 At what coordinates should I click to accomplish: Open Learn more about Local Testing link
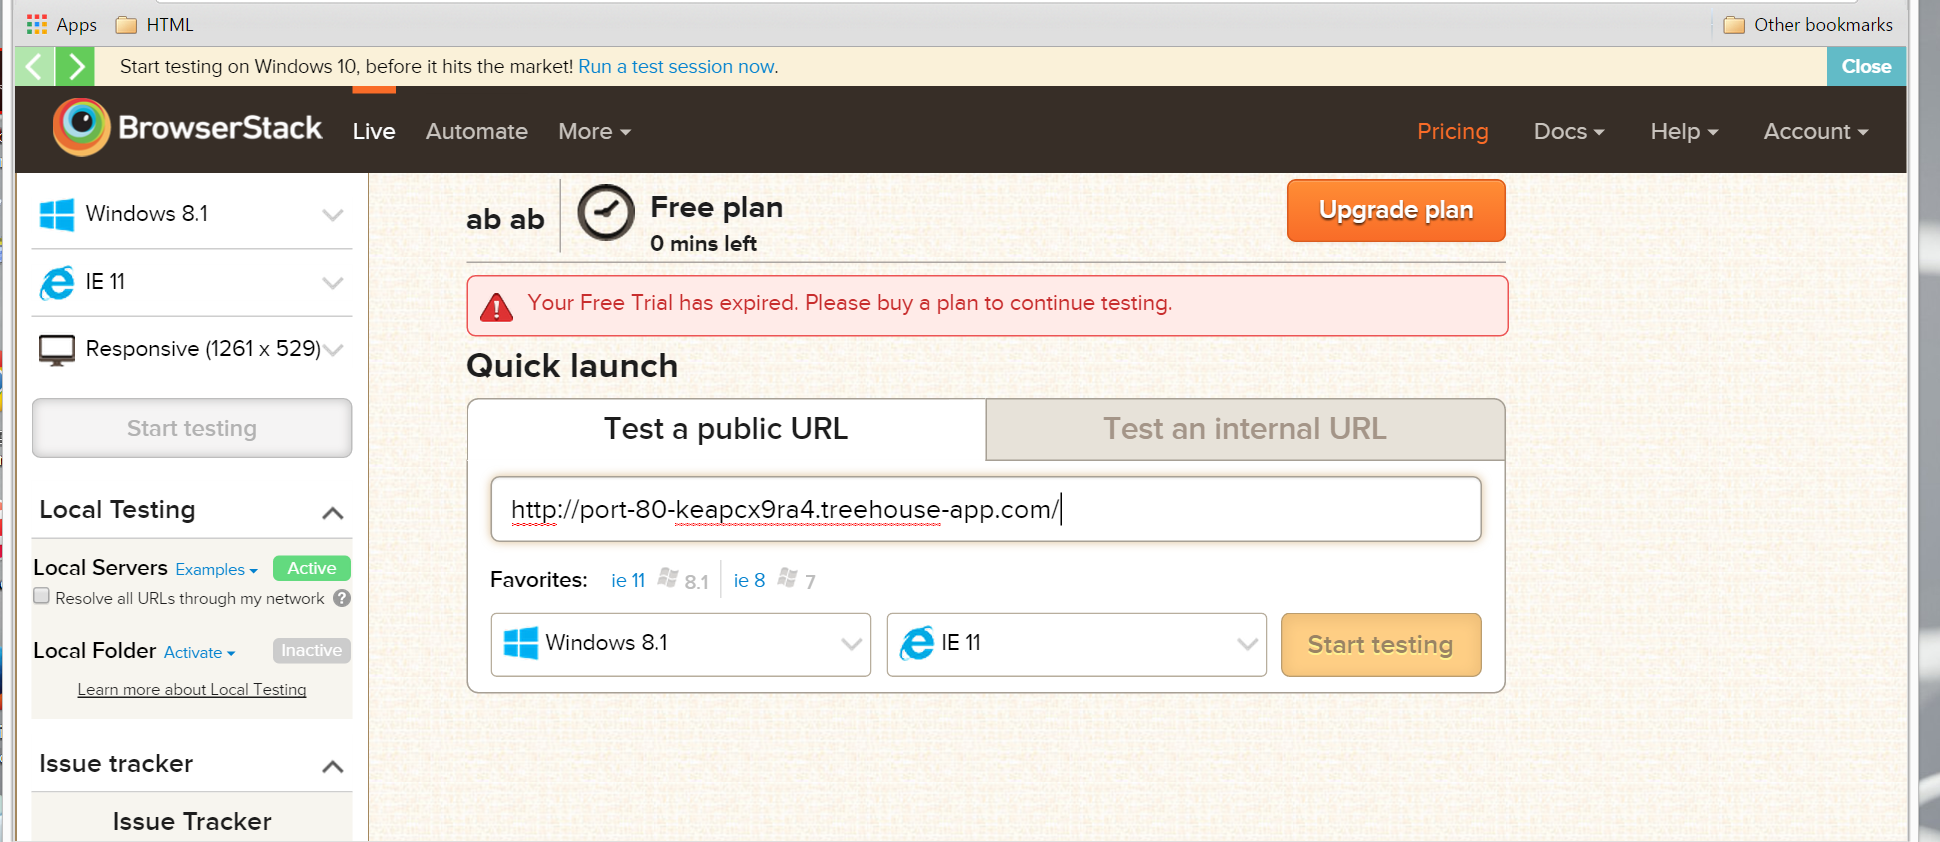(192, 689)
